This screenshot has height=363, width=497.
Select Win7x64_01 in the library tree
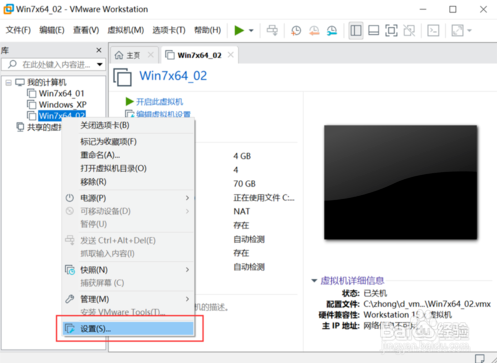[61, 93]
